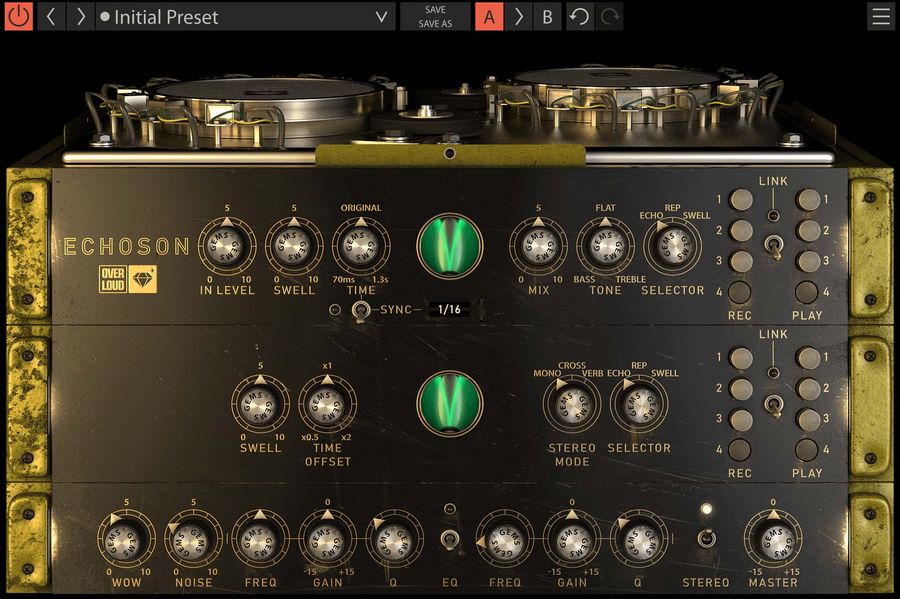Click the TIME OFFSET knob
This screenshot has height=599, width=900.
point(327,404)
